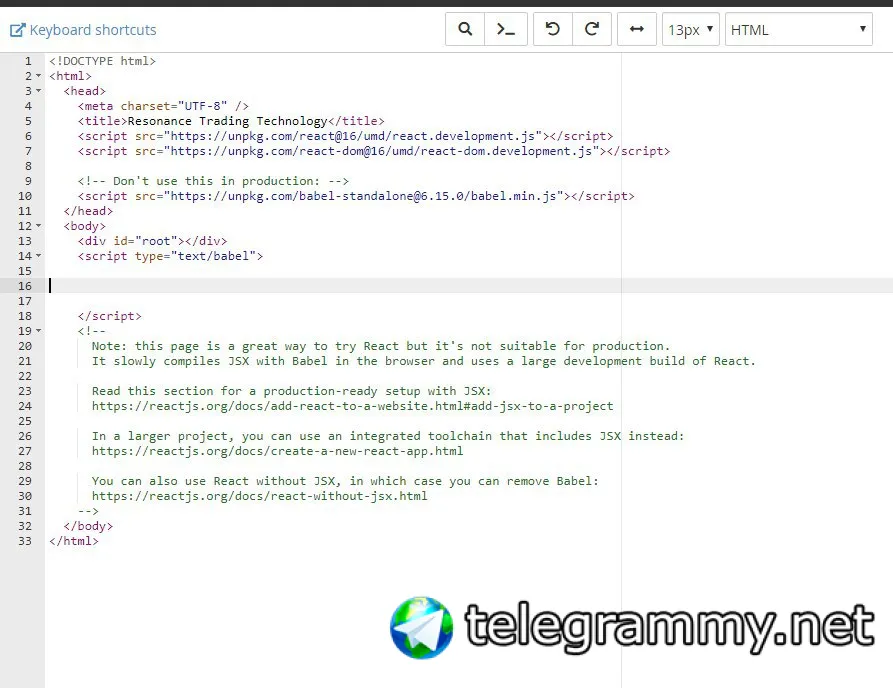
Task: Open the search magnifier tool
Action: tap(465, 29)
